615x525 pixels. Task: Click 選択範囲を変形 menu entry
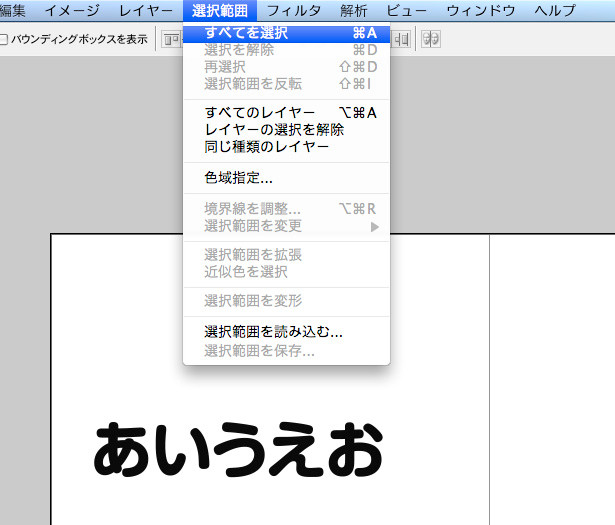286,301
